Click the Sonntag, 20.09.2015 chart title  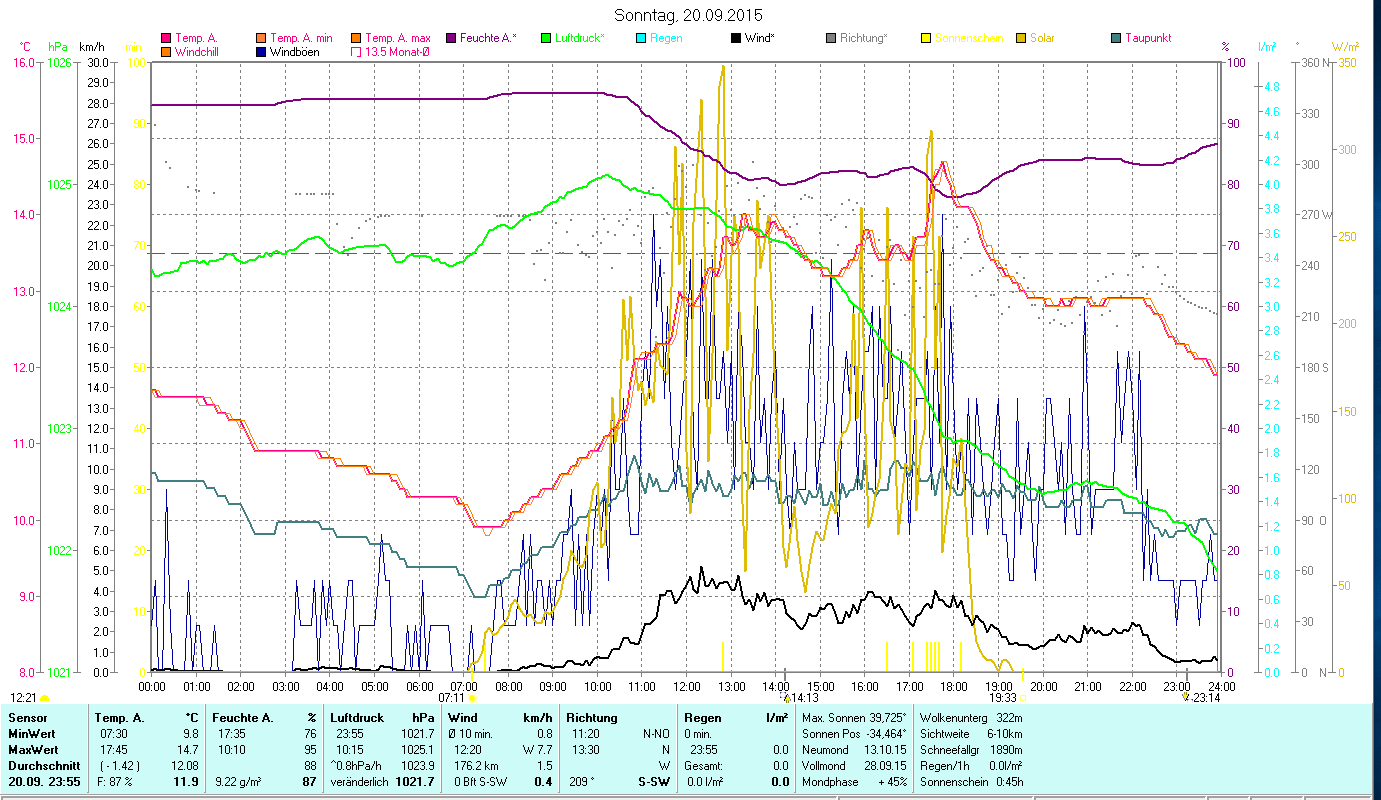[690, 15]
